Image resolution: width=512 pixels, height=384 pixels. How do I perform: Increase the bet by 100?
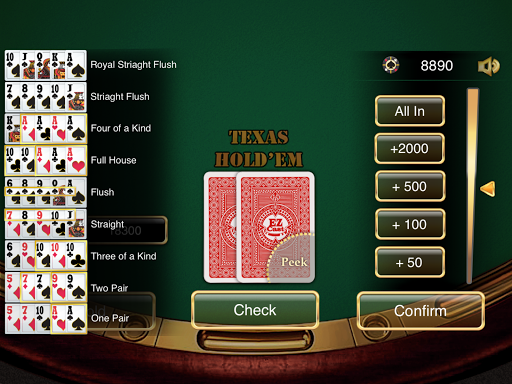(x=410, y=224)
